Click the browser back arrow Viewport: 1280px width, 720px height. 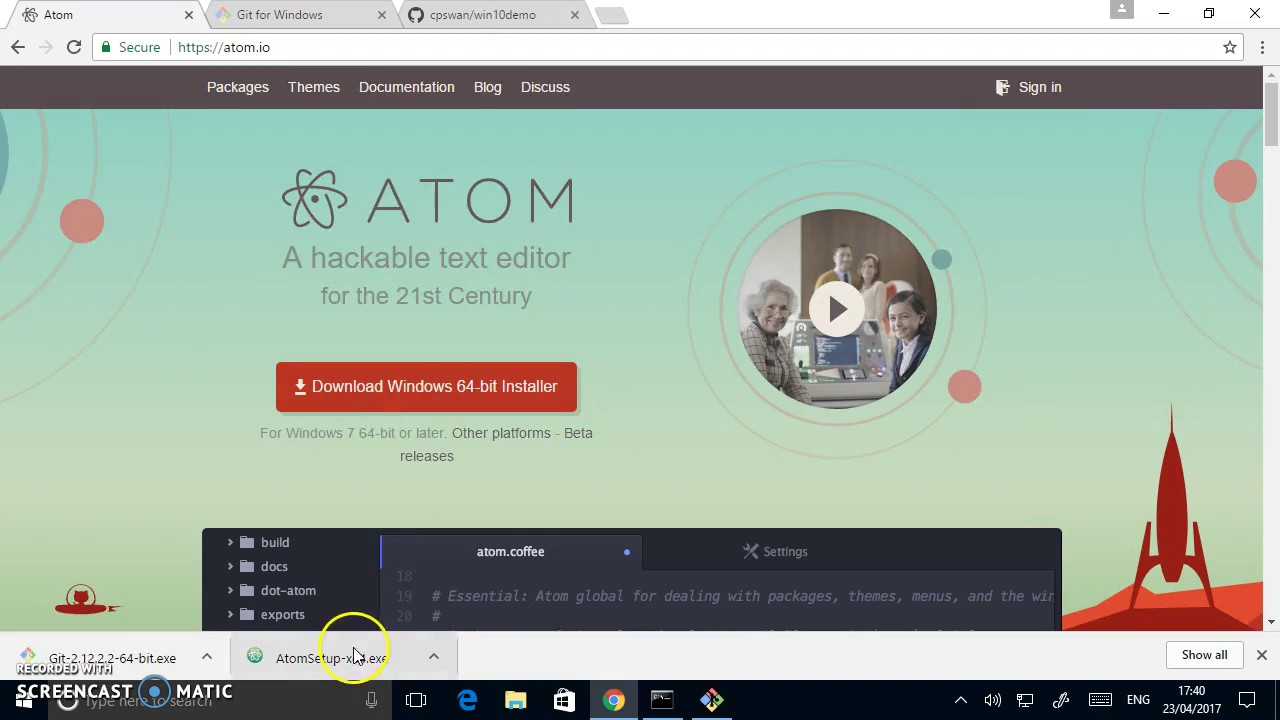[18, 47]
